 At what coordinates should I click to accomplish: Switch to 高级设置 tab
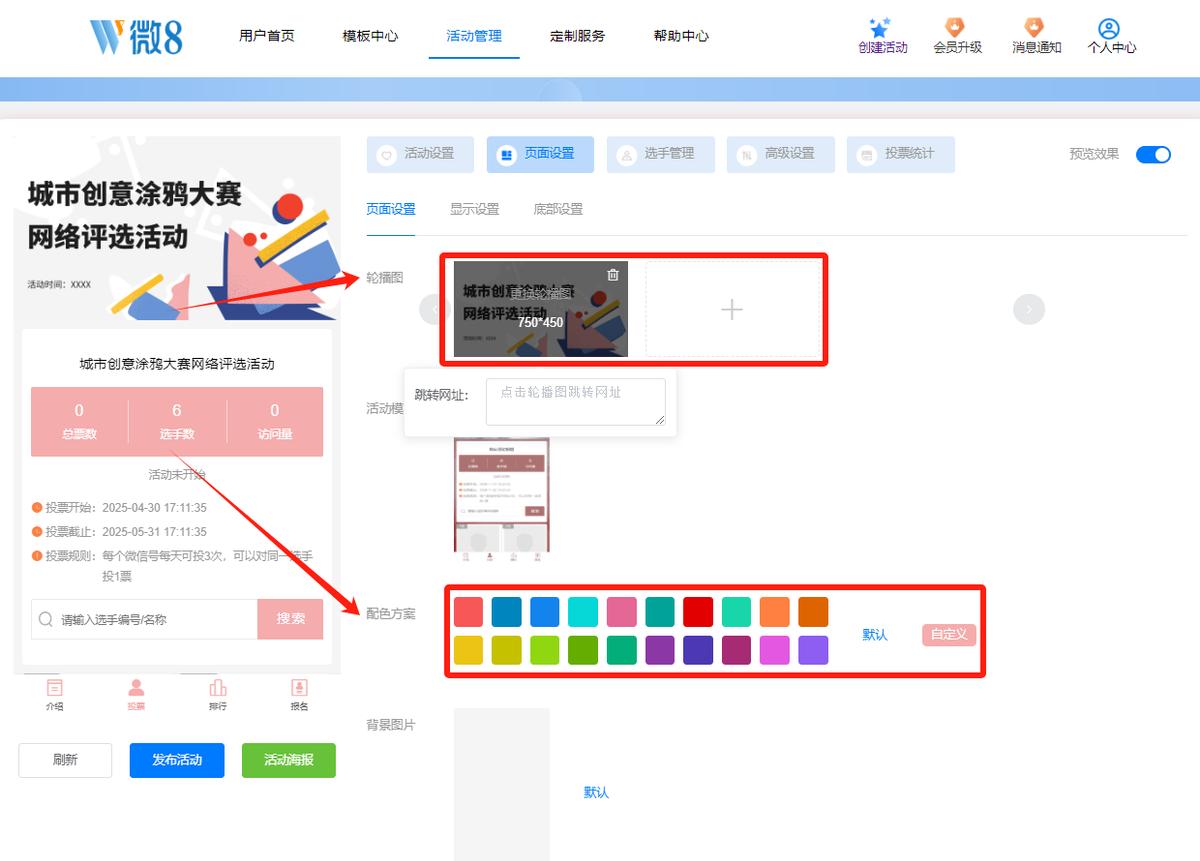click(x=780, y=155)
